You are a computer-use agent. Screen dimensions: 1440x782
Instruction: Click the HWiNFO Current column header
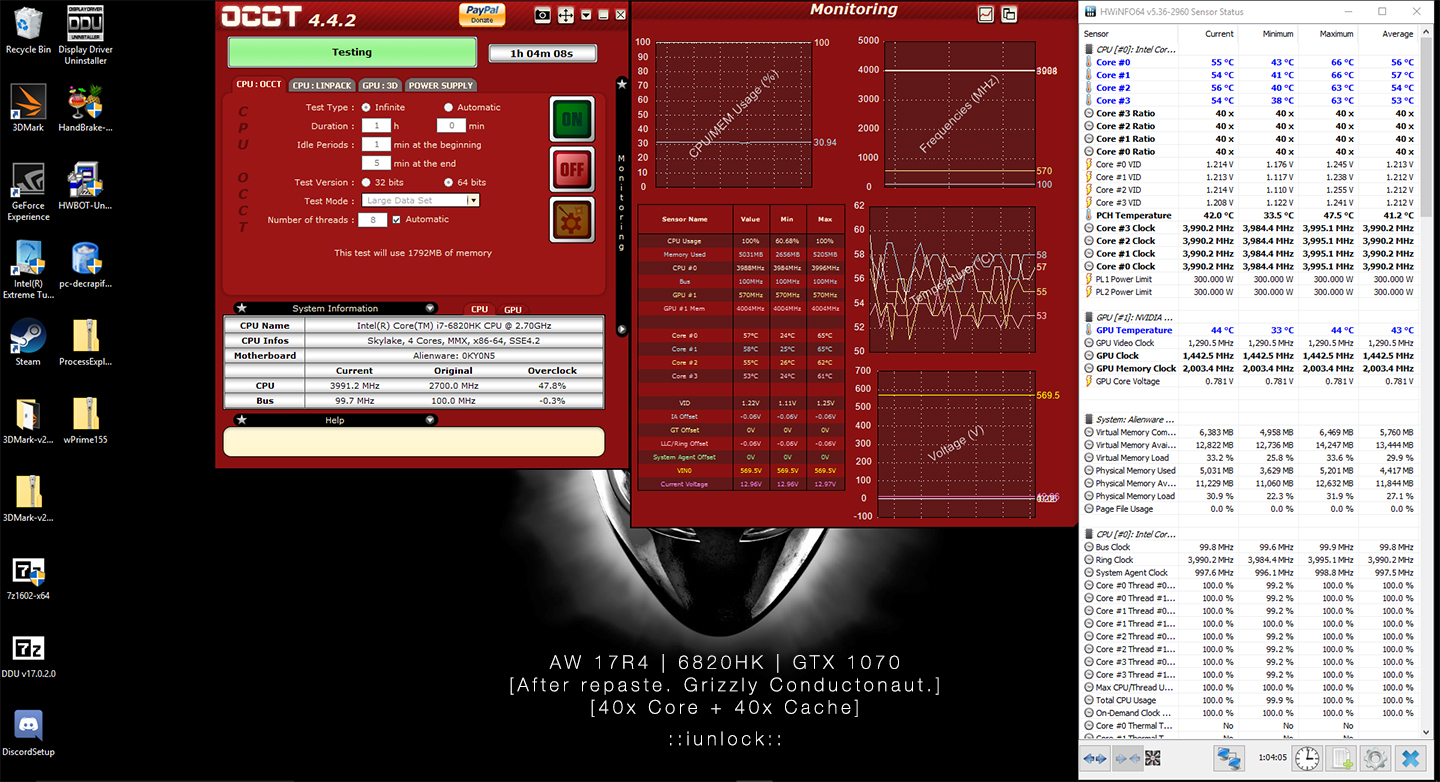(x=1208, y=34)
